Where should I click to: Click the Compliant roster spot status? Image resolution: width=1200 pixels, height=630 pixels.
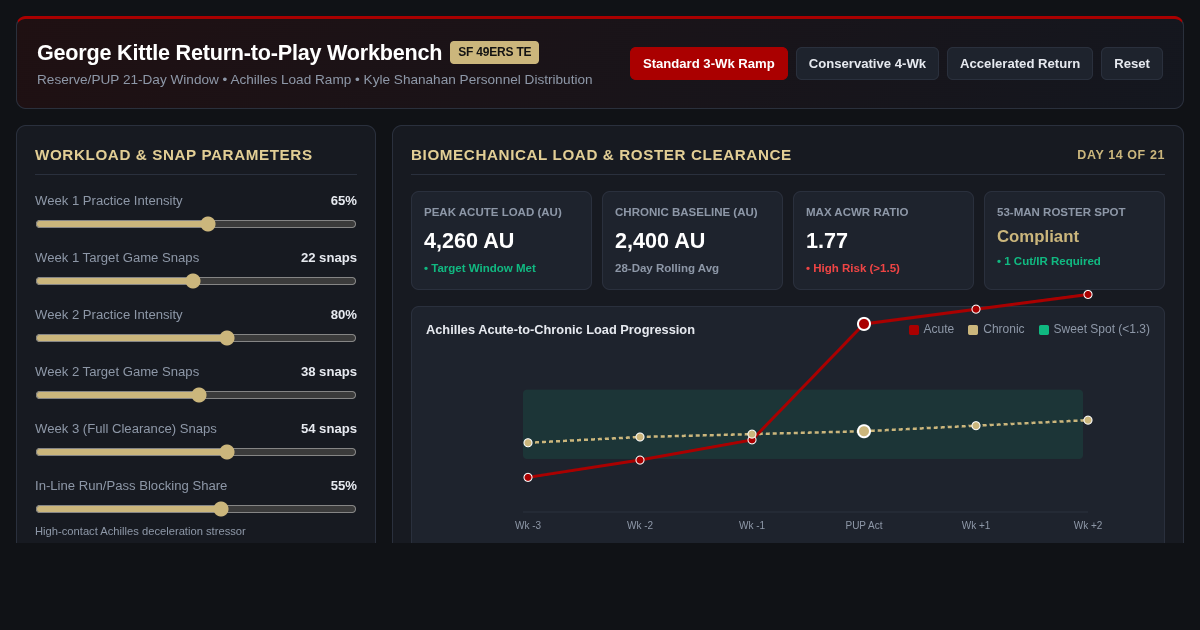tap(1038, 237)
